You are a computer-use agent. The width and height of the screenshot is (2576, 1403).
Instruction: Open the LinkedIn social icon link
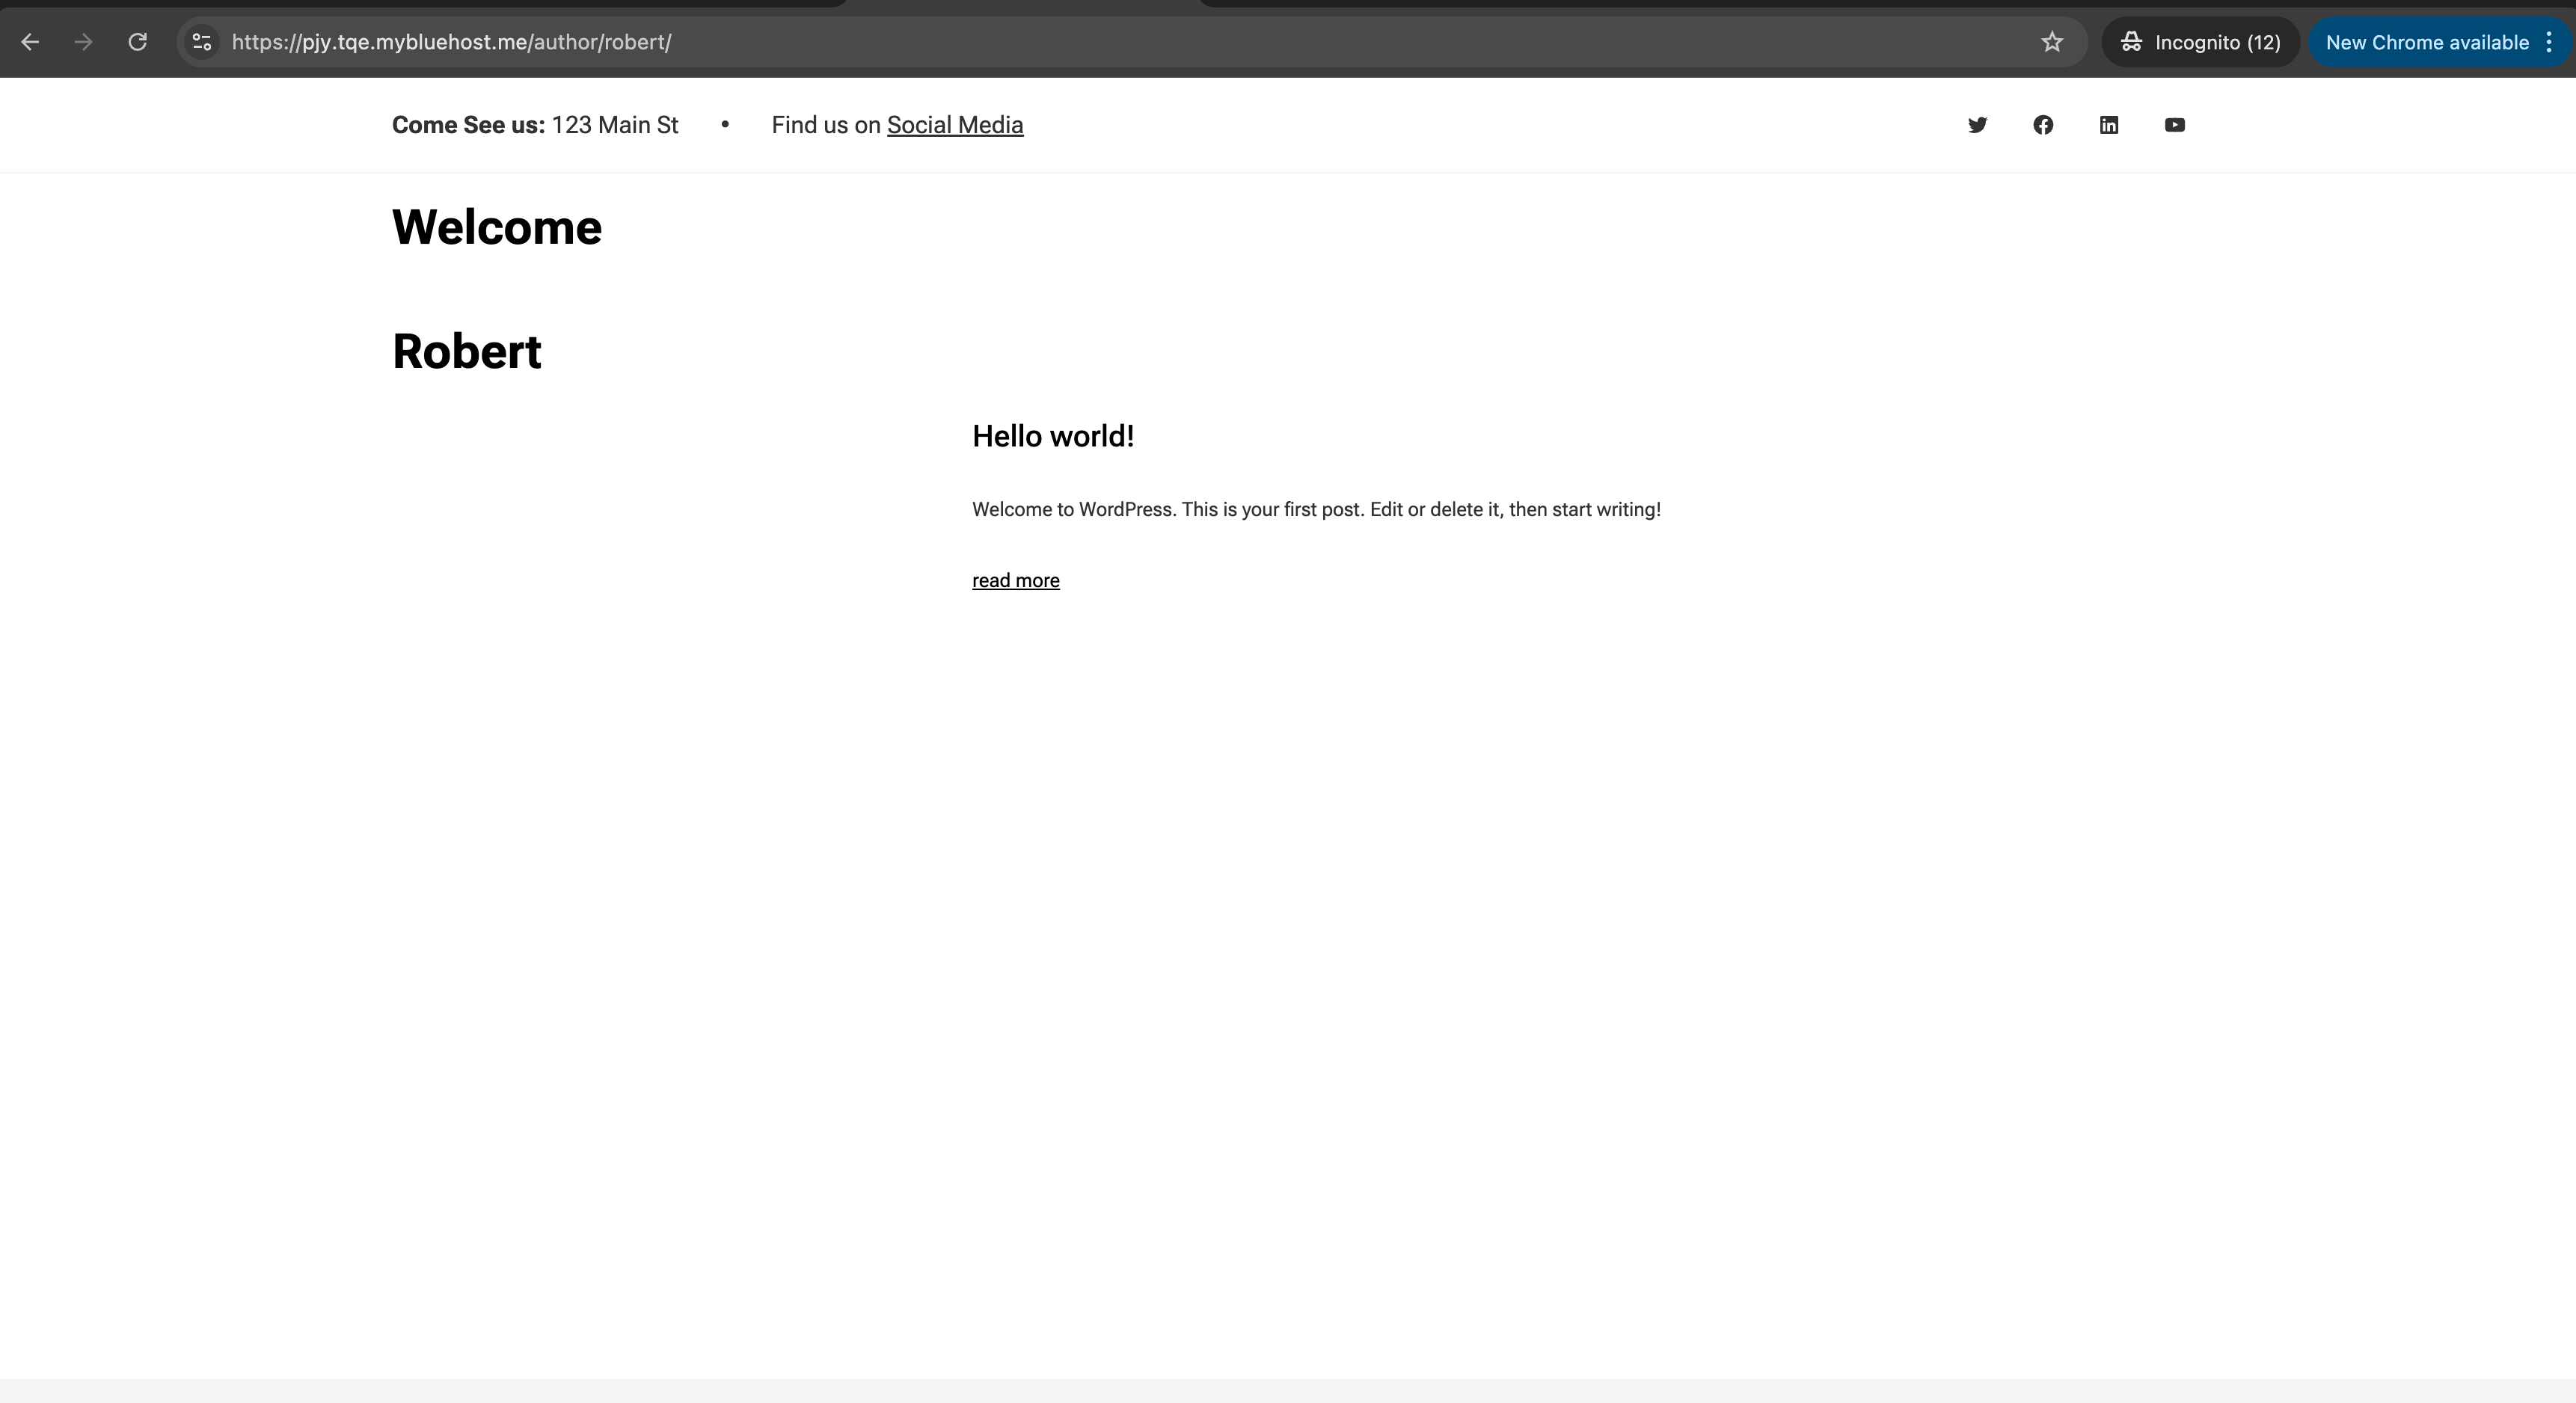tap(2109, 125)
